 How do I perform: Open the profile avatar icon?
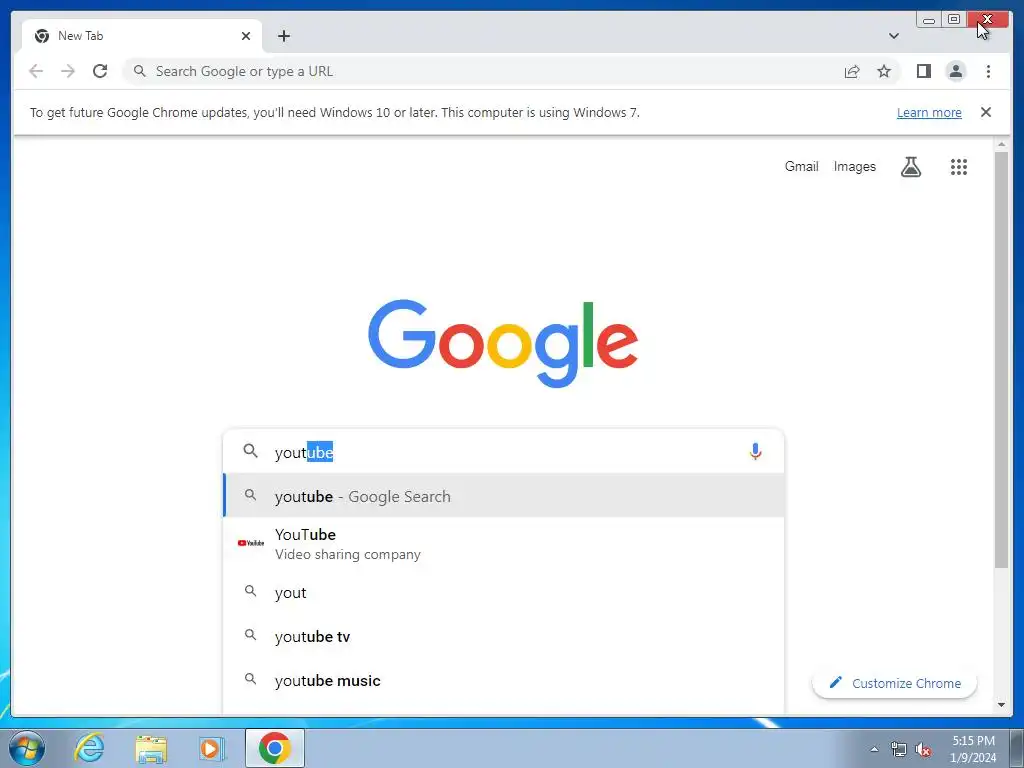[x=955, y=71]
